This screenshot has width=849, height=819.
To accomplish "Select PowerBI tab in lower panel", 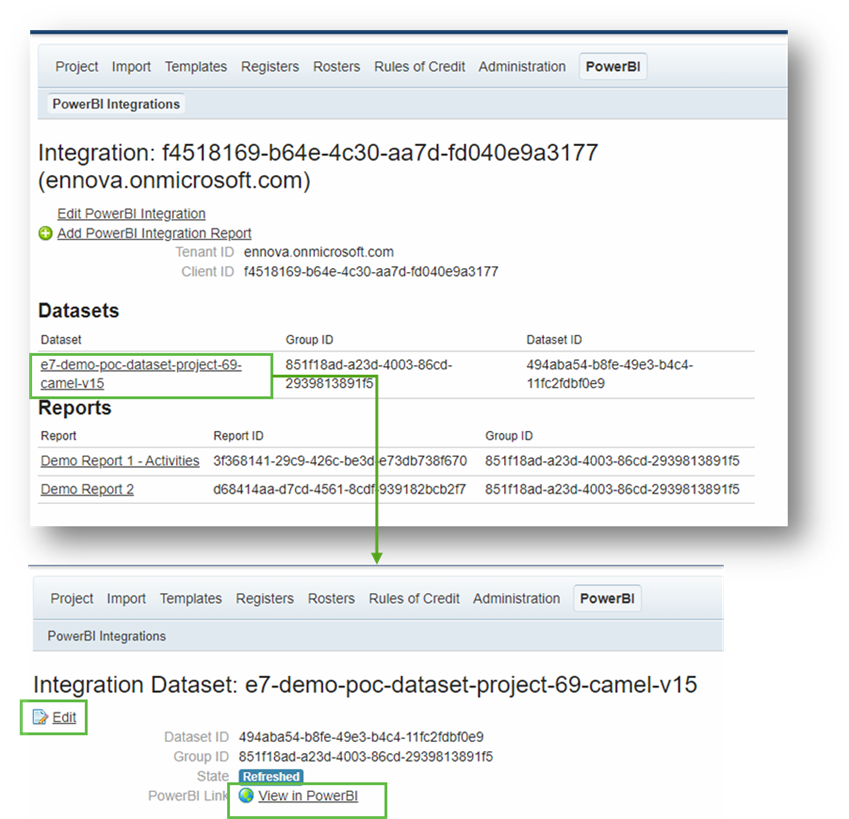I will [x=607, y=599].
